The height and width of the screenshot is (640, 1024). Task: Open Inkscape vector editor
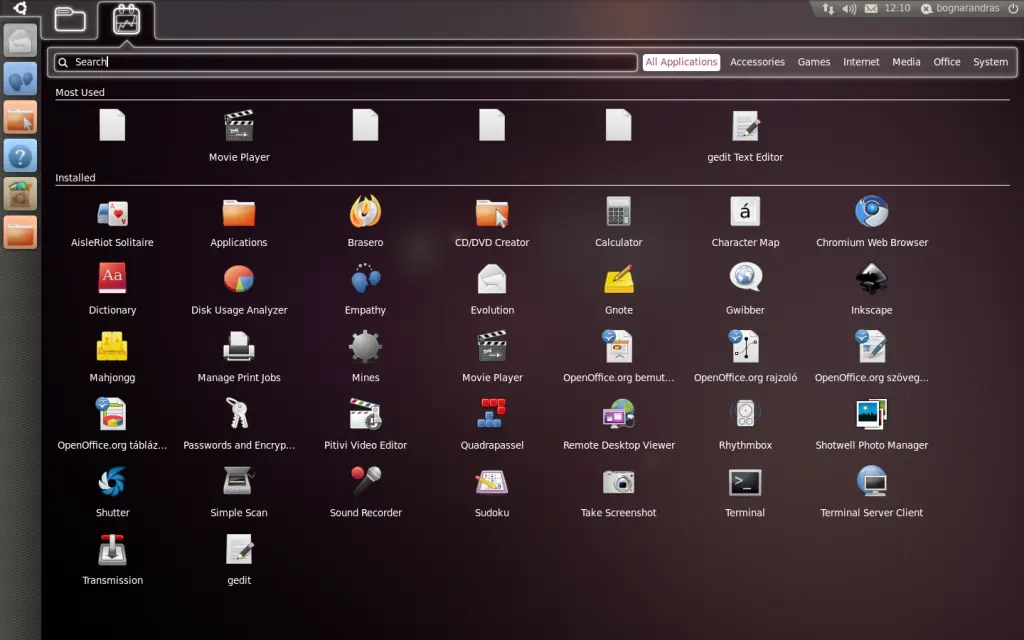(x=872, y=290)
